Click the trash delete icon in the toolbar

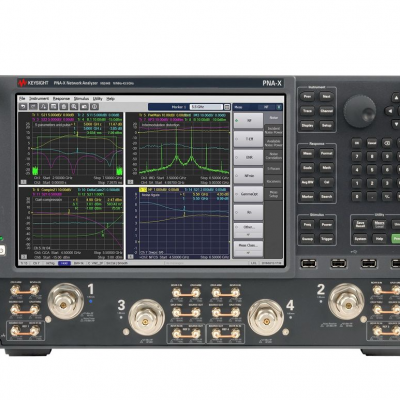click(64, 107)
